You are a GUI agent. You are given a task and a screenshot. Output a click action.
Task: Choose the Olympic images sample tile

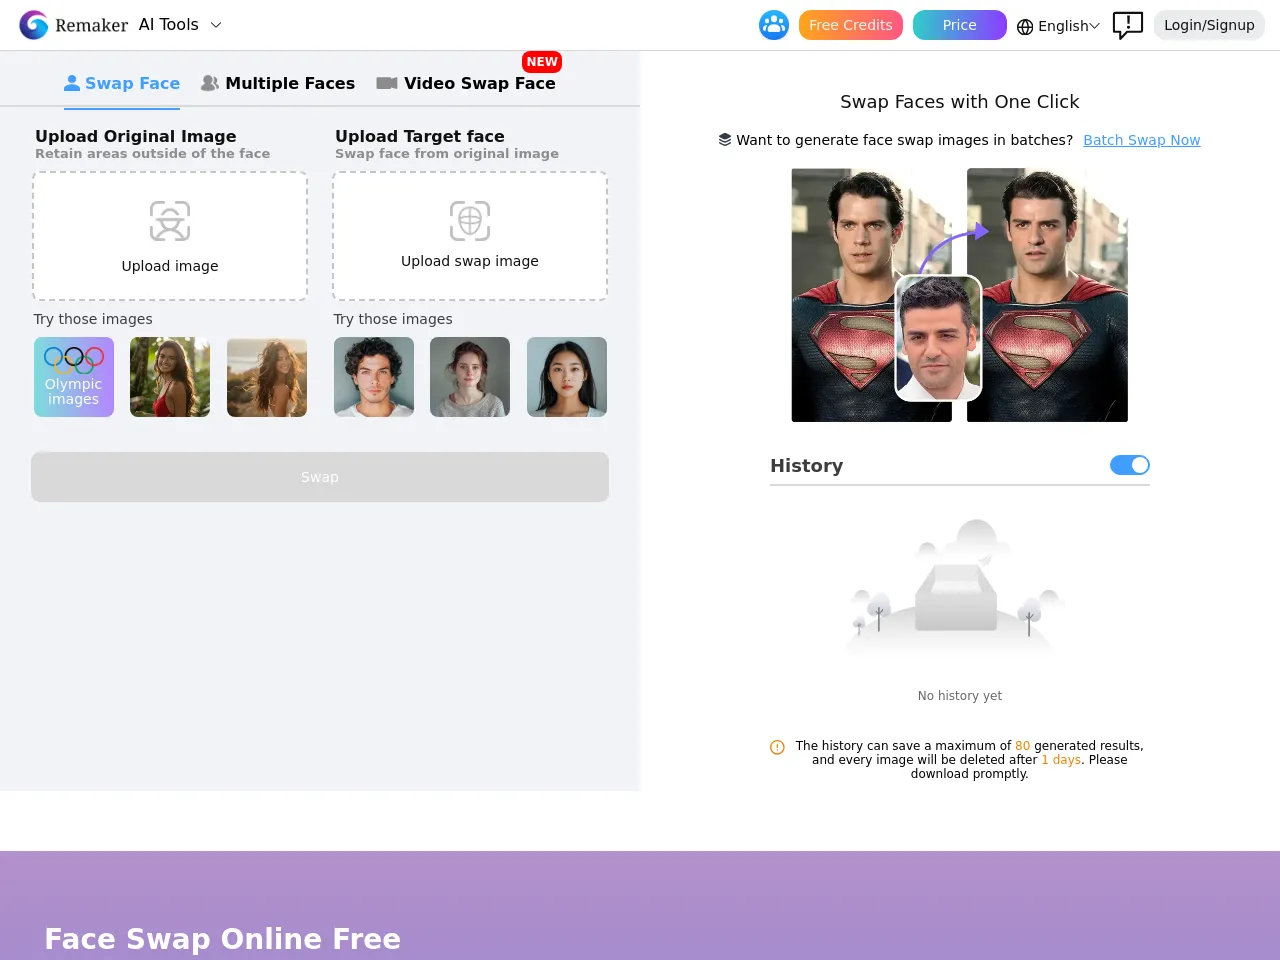point(74,377)
